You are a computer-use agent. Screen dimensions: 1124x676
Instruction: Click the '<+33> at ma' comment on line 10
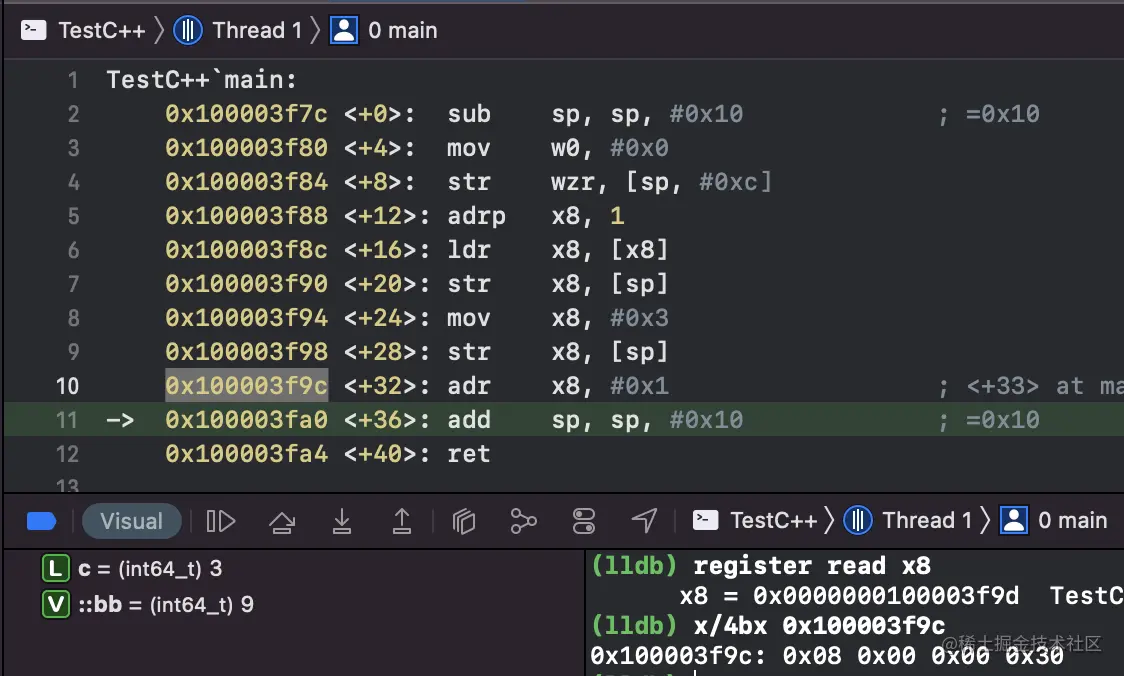(1045, 386)
